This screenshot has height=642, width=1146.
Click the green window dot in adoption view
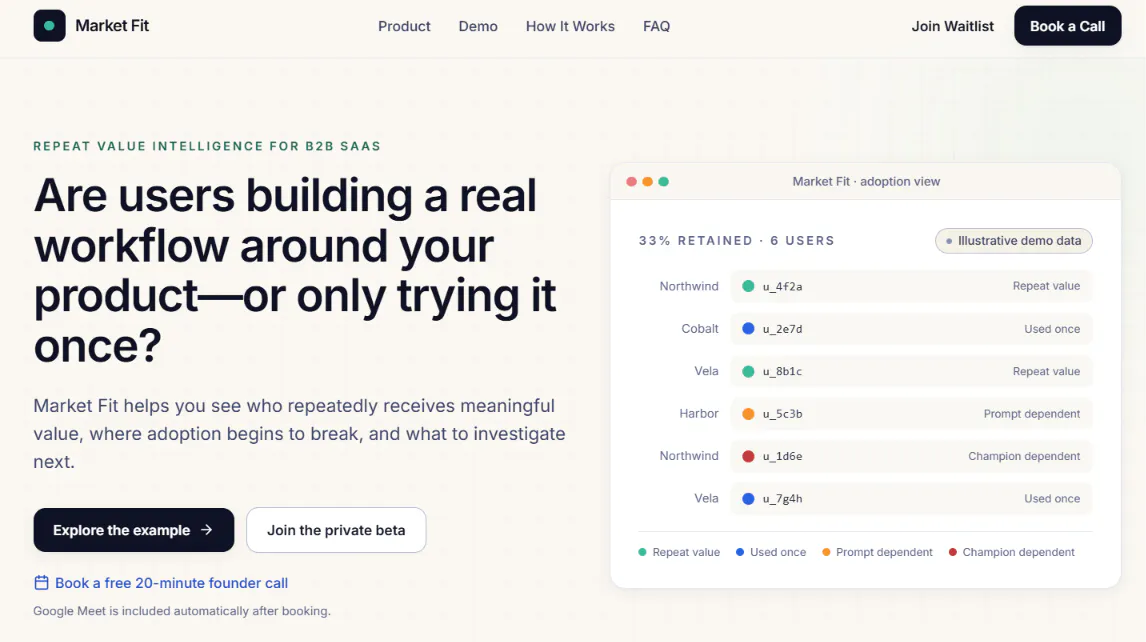point(664,181)
